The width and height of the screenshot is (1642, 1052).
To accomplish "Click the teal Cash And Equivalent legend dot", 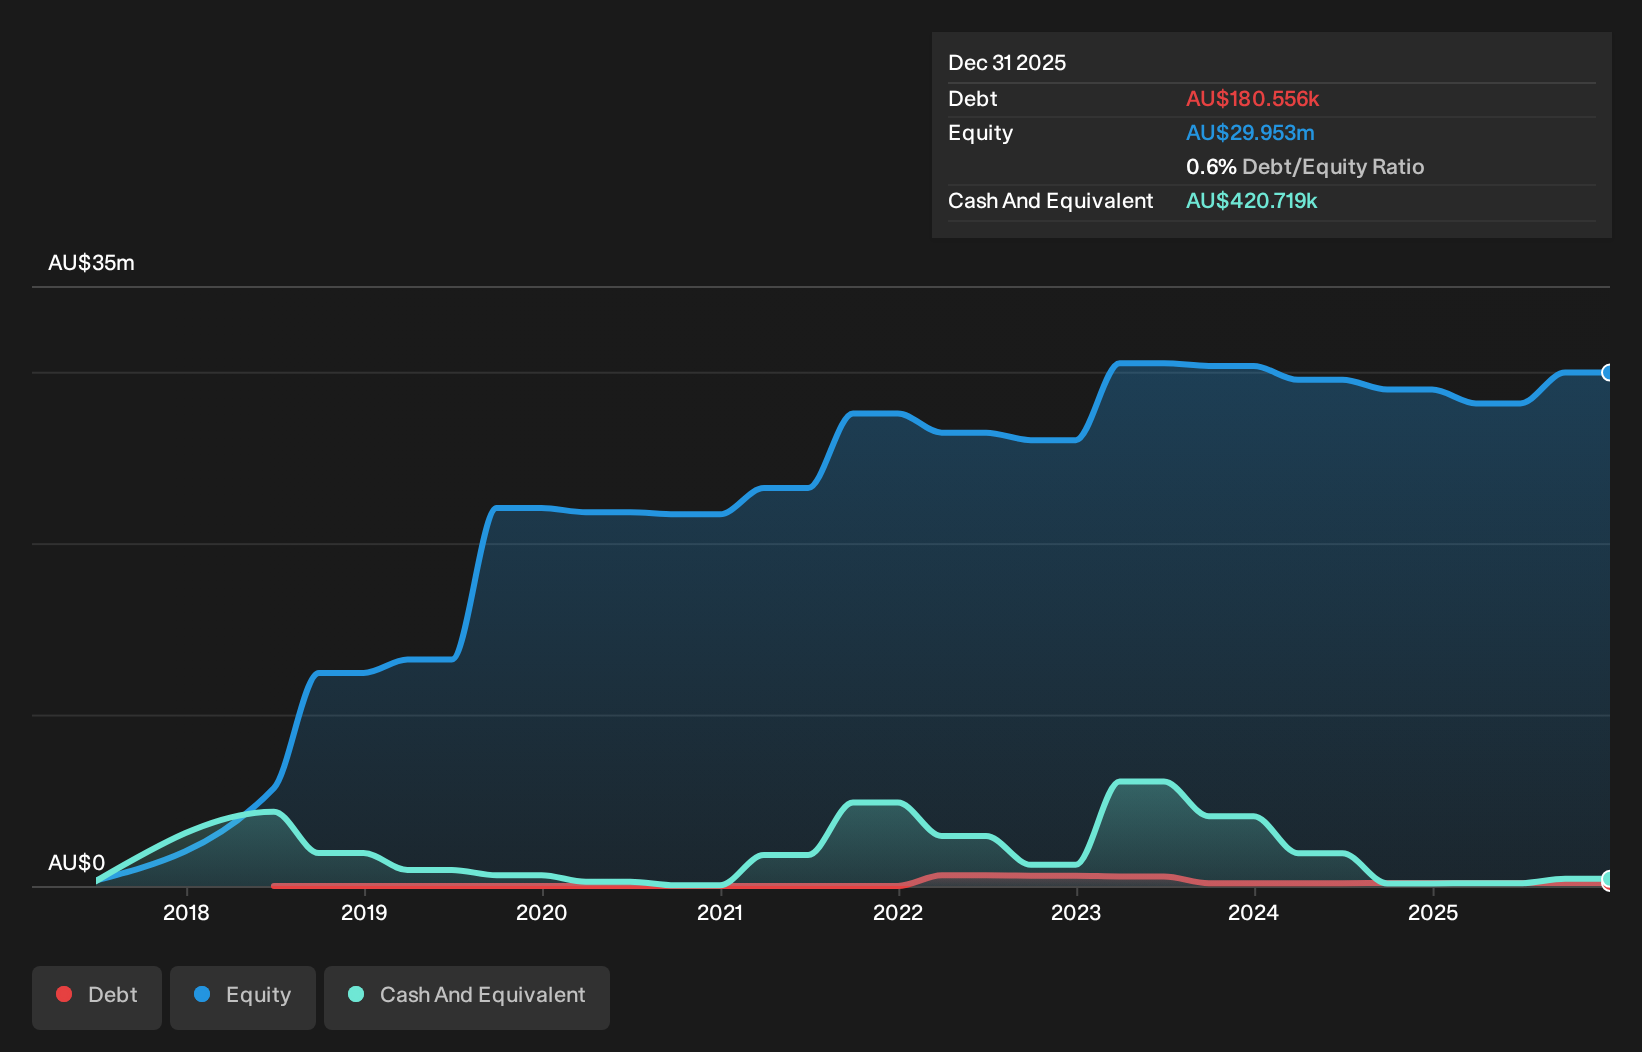I will pos(356,994).
